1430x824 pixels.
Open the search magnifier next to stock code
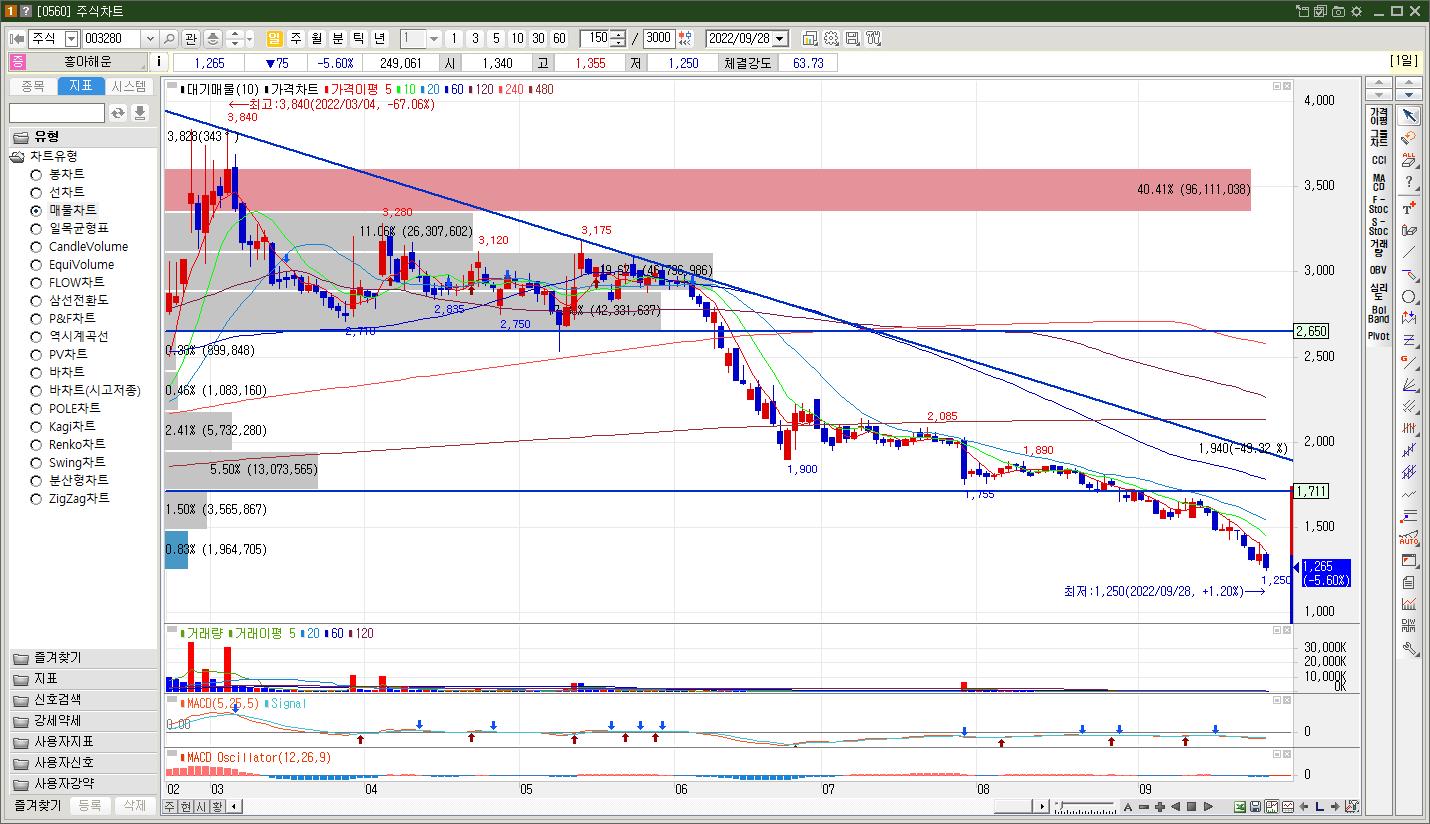(x=169, y=38)
